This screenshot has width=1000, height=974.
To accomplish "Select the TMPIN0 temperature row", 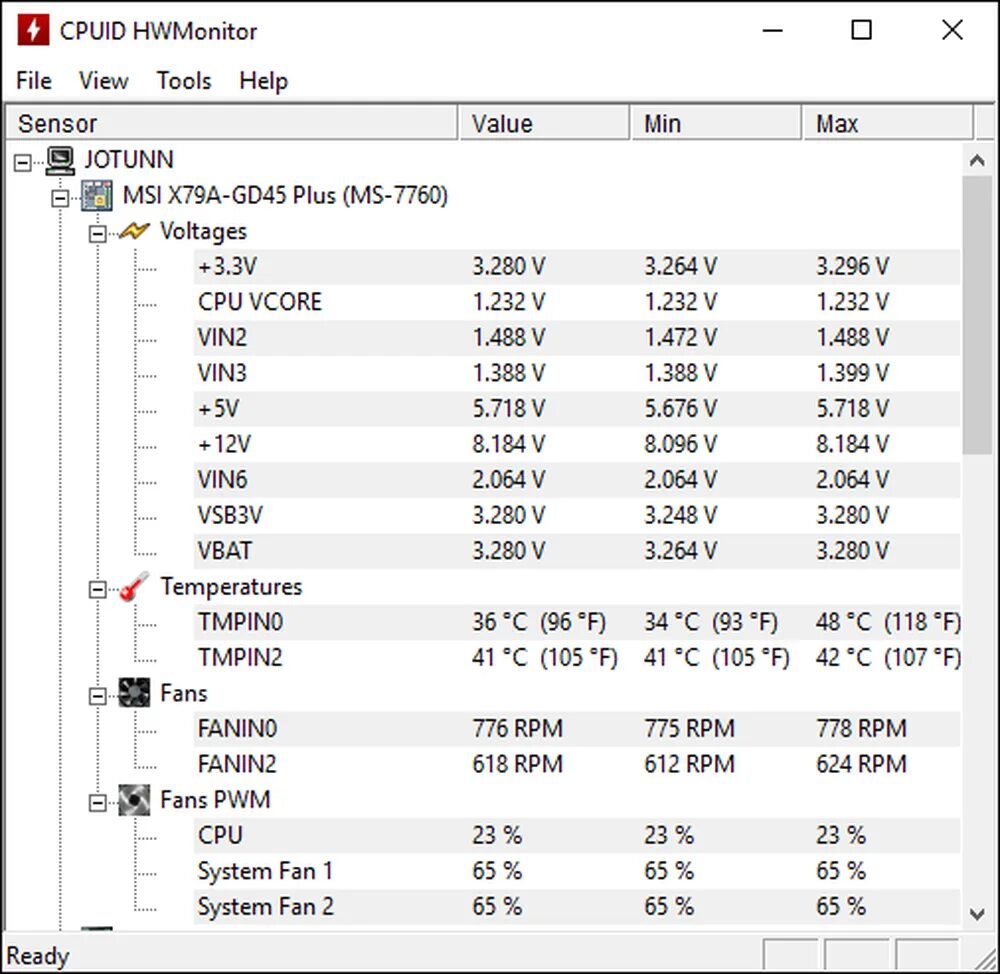I will click(577, 622).
